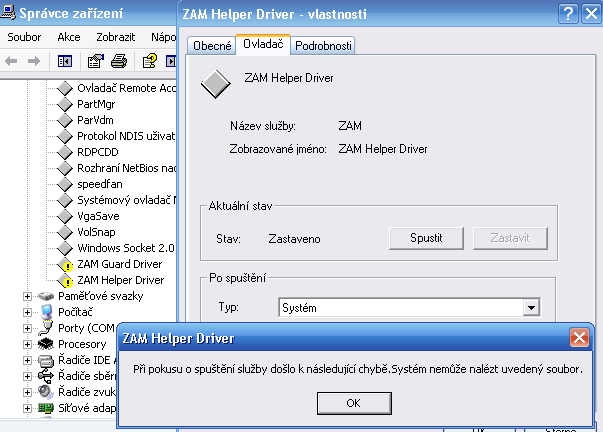Click the Řadiče IDE controller icon
Image resolution: width=603 pixels, height=432 pixels.
pos(46,360)
